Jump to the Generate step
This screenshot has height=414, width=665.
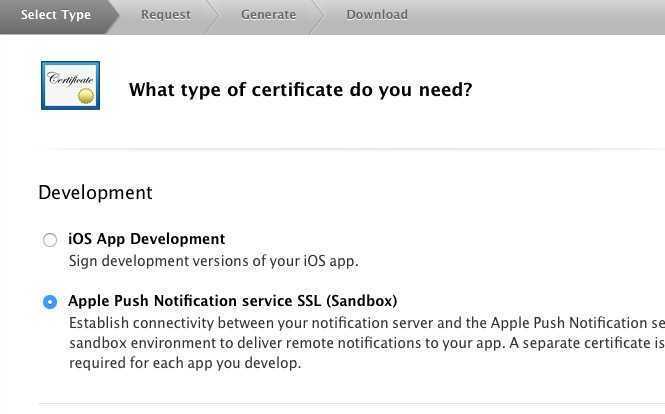point(268,15)
